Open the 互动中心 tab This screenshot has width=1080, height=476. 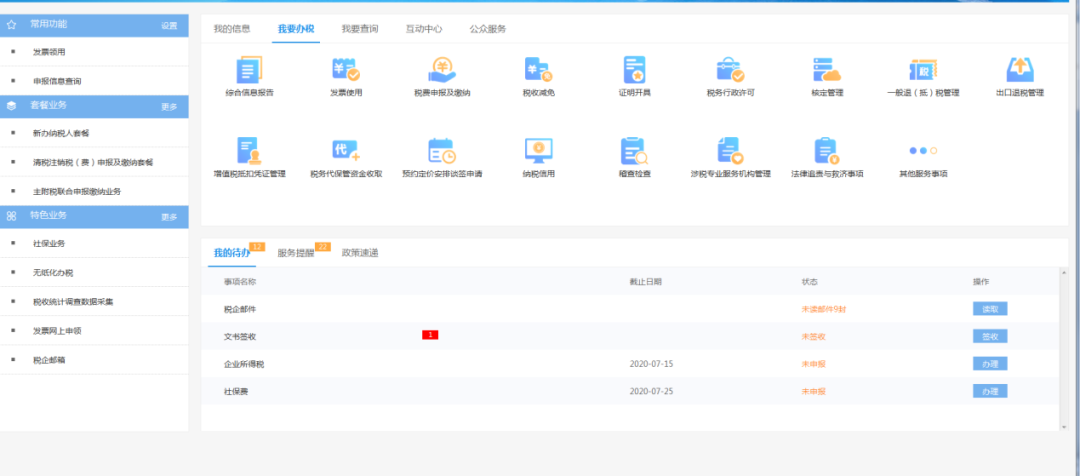[424, 29]
